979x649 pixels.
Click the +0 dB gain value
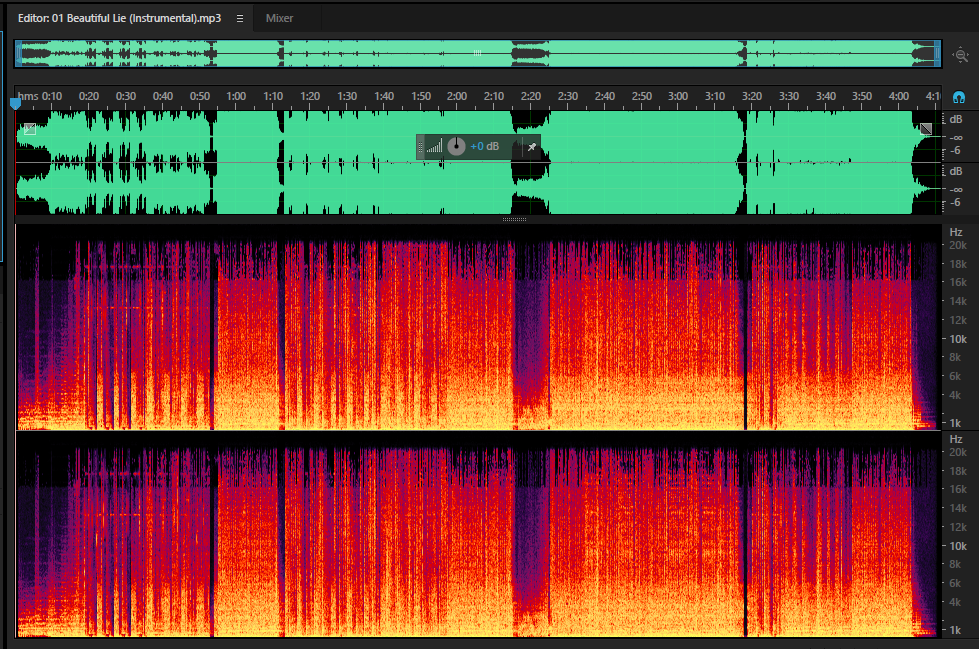pyautogui.click(x=485, y=146)
